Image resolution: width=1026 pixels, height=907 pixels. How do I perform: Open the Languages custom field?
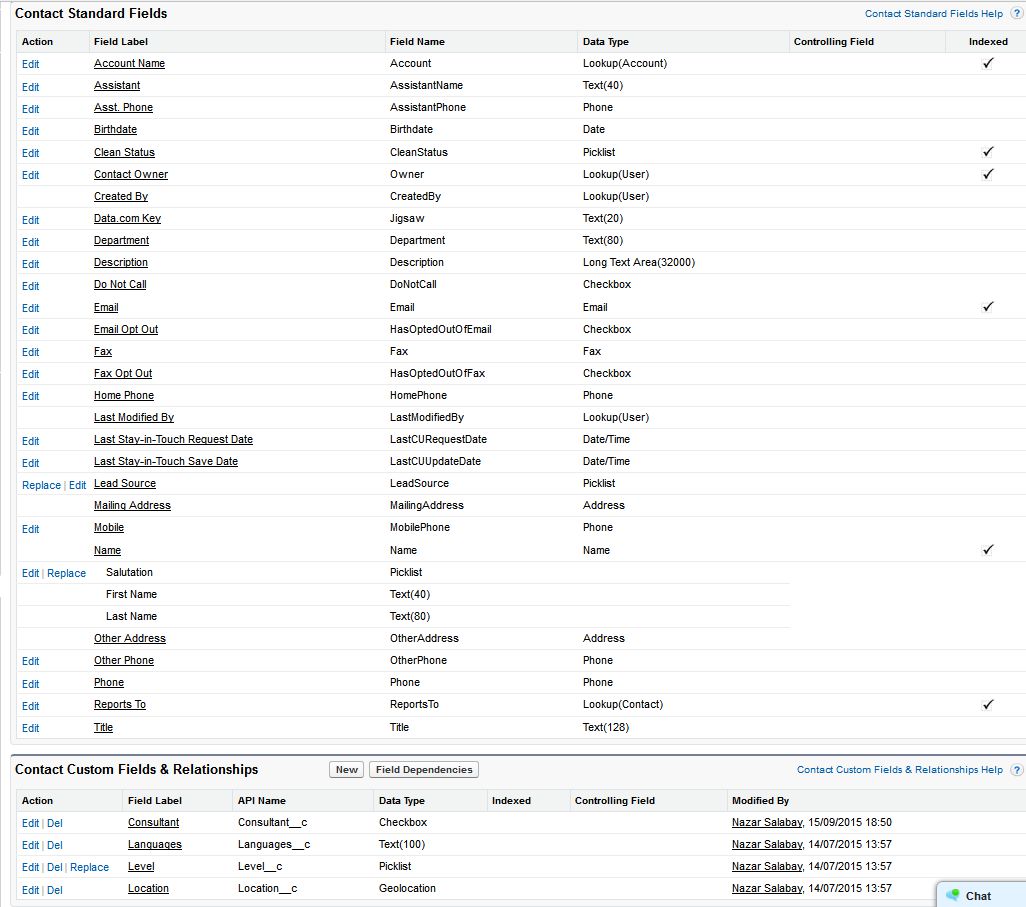tap(155, 845)
